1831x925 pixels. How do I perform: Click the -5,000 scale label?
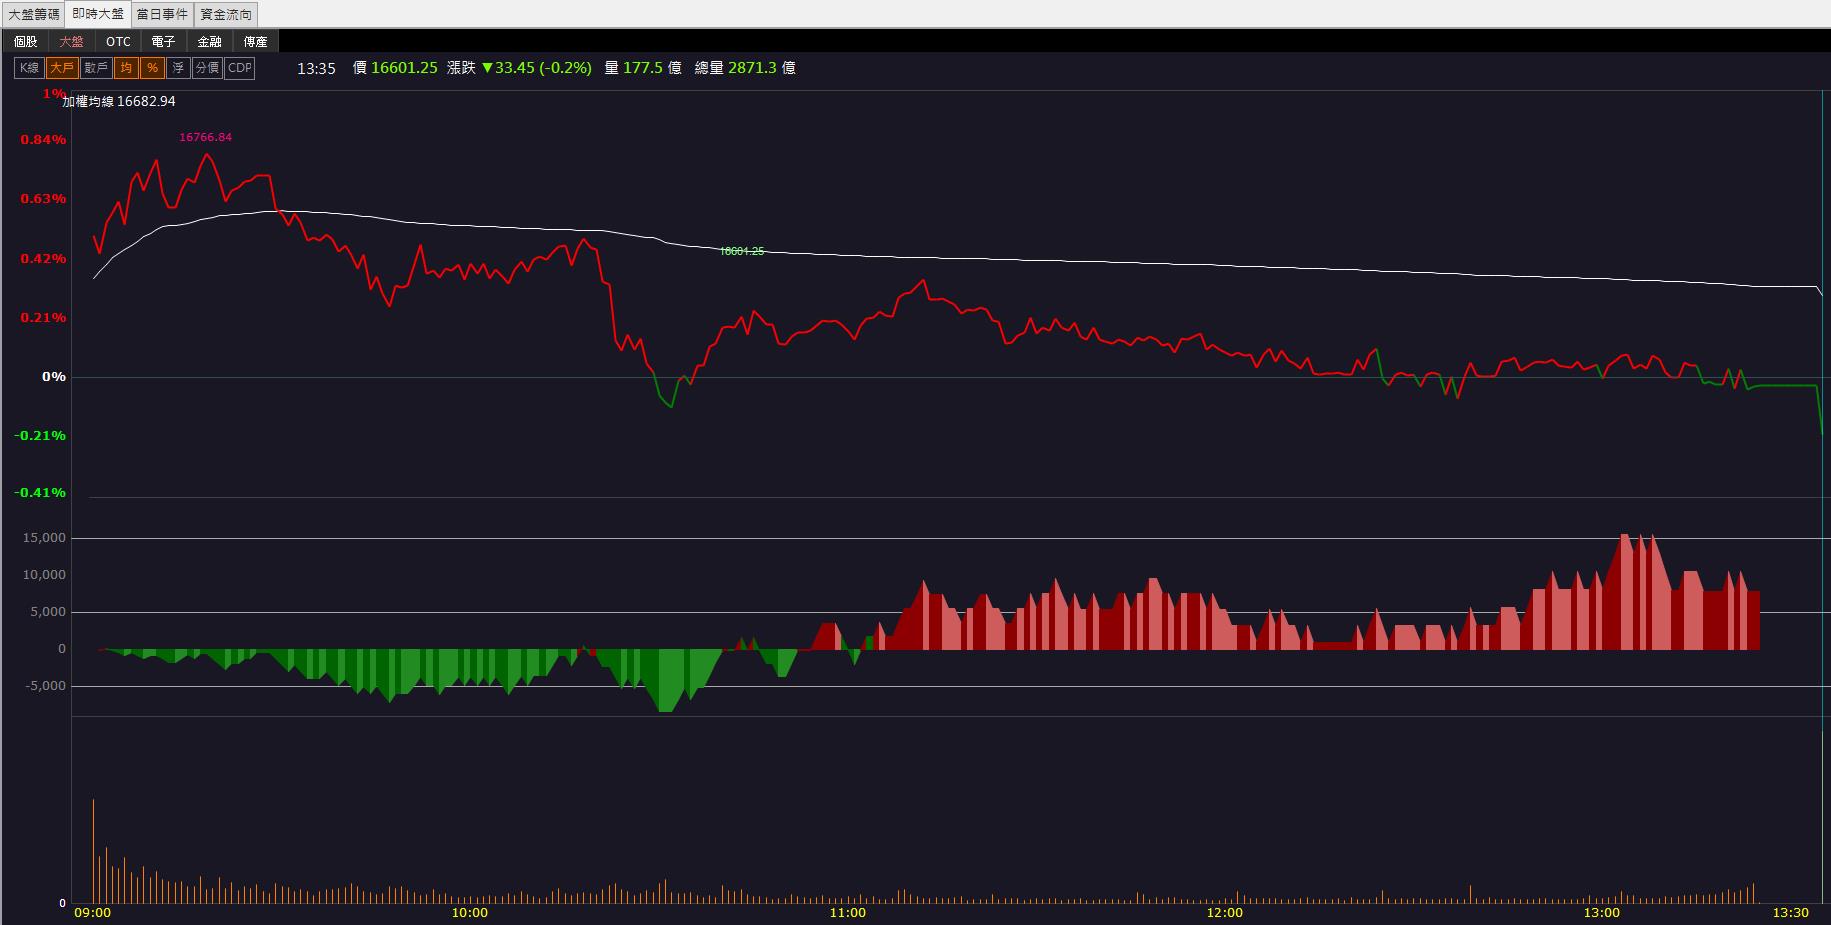pyautogui.click(x=44, y=686)
